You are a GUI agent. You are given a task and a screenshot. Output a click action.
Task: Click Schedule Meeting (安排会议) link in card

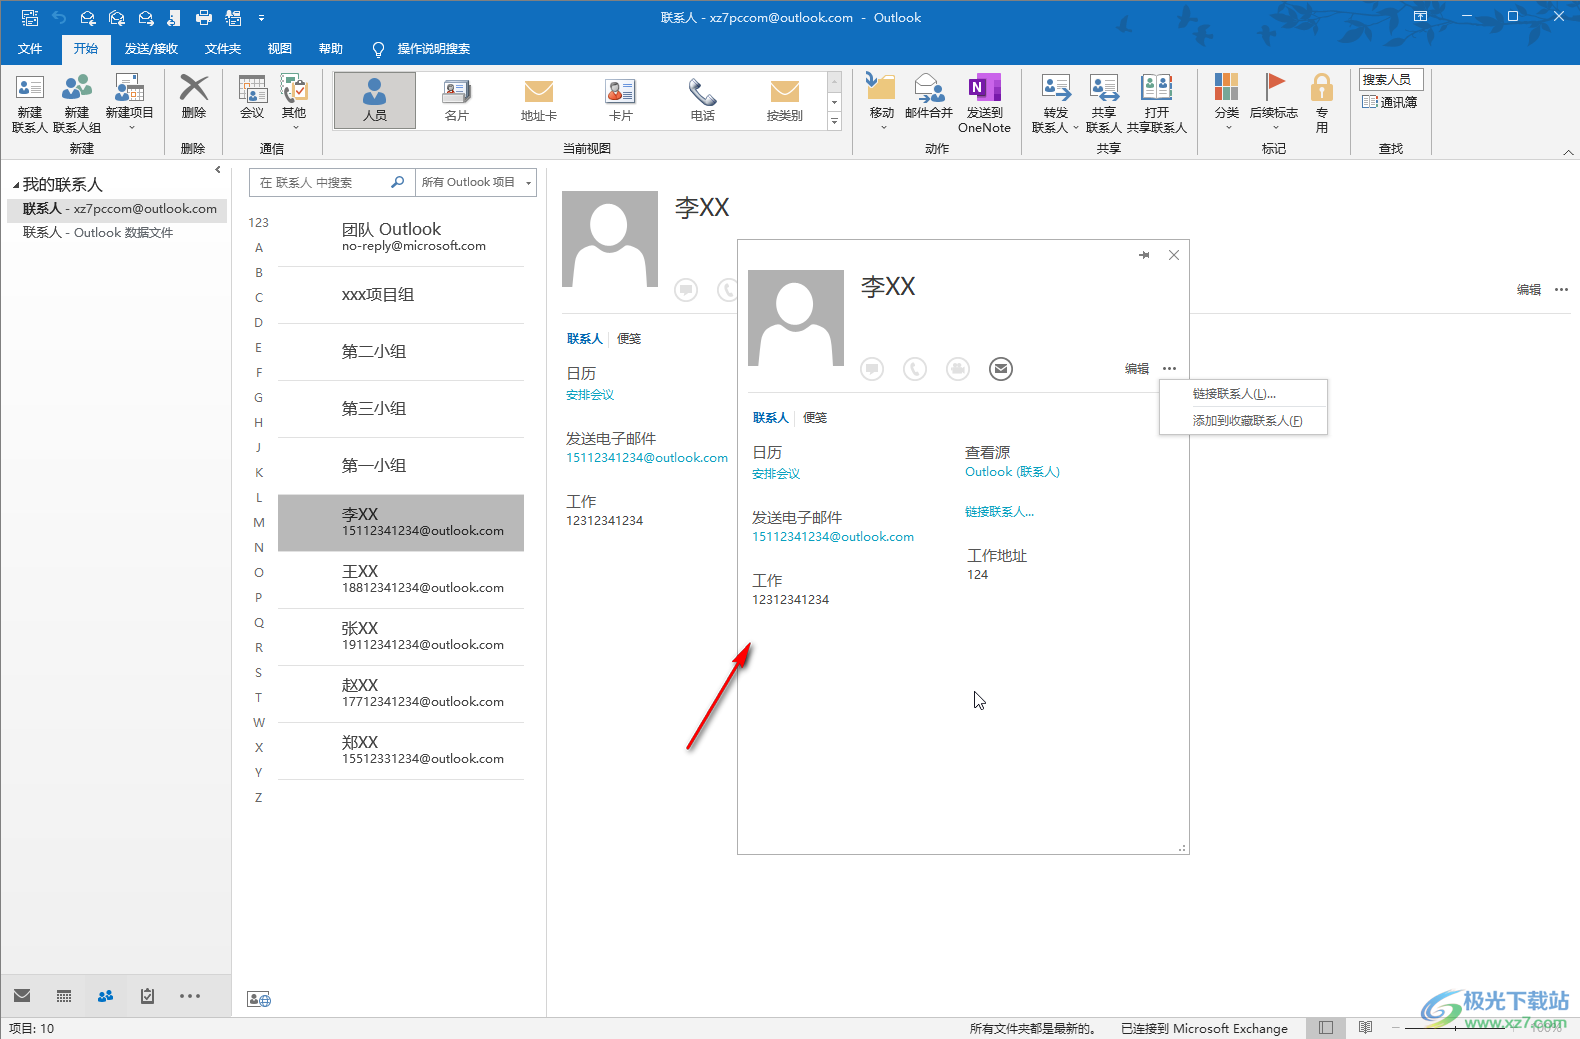click(776, 474)
